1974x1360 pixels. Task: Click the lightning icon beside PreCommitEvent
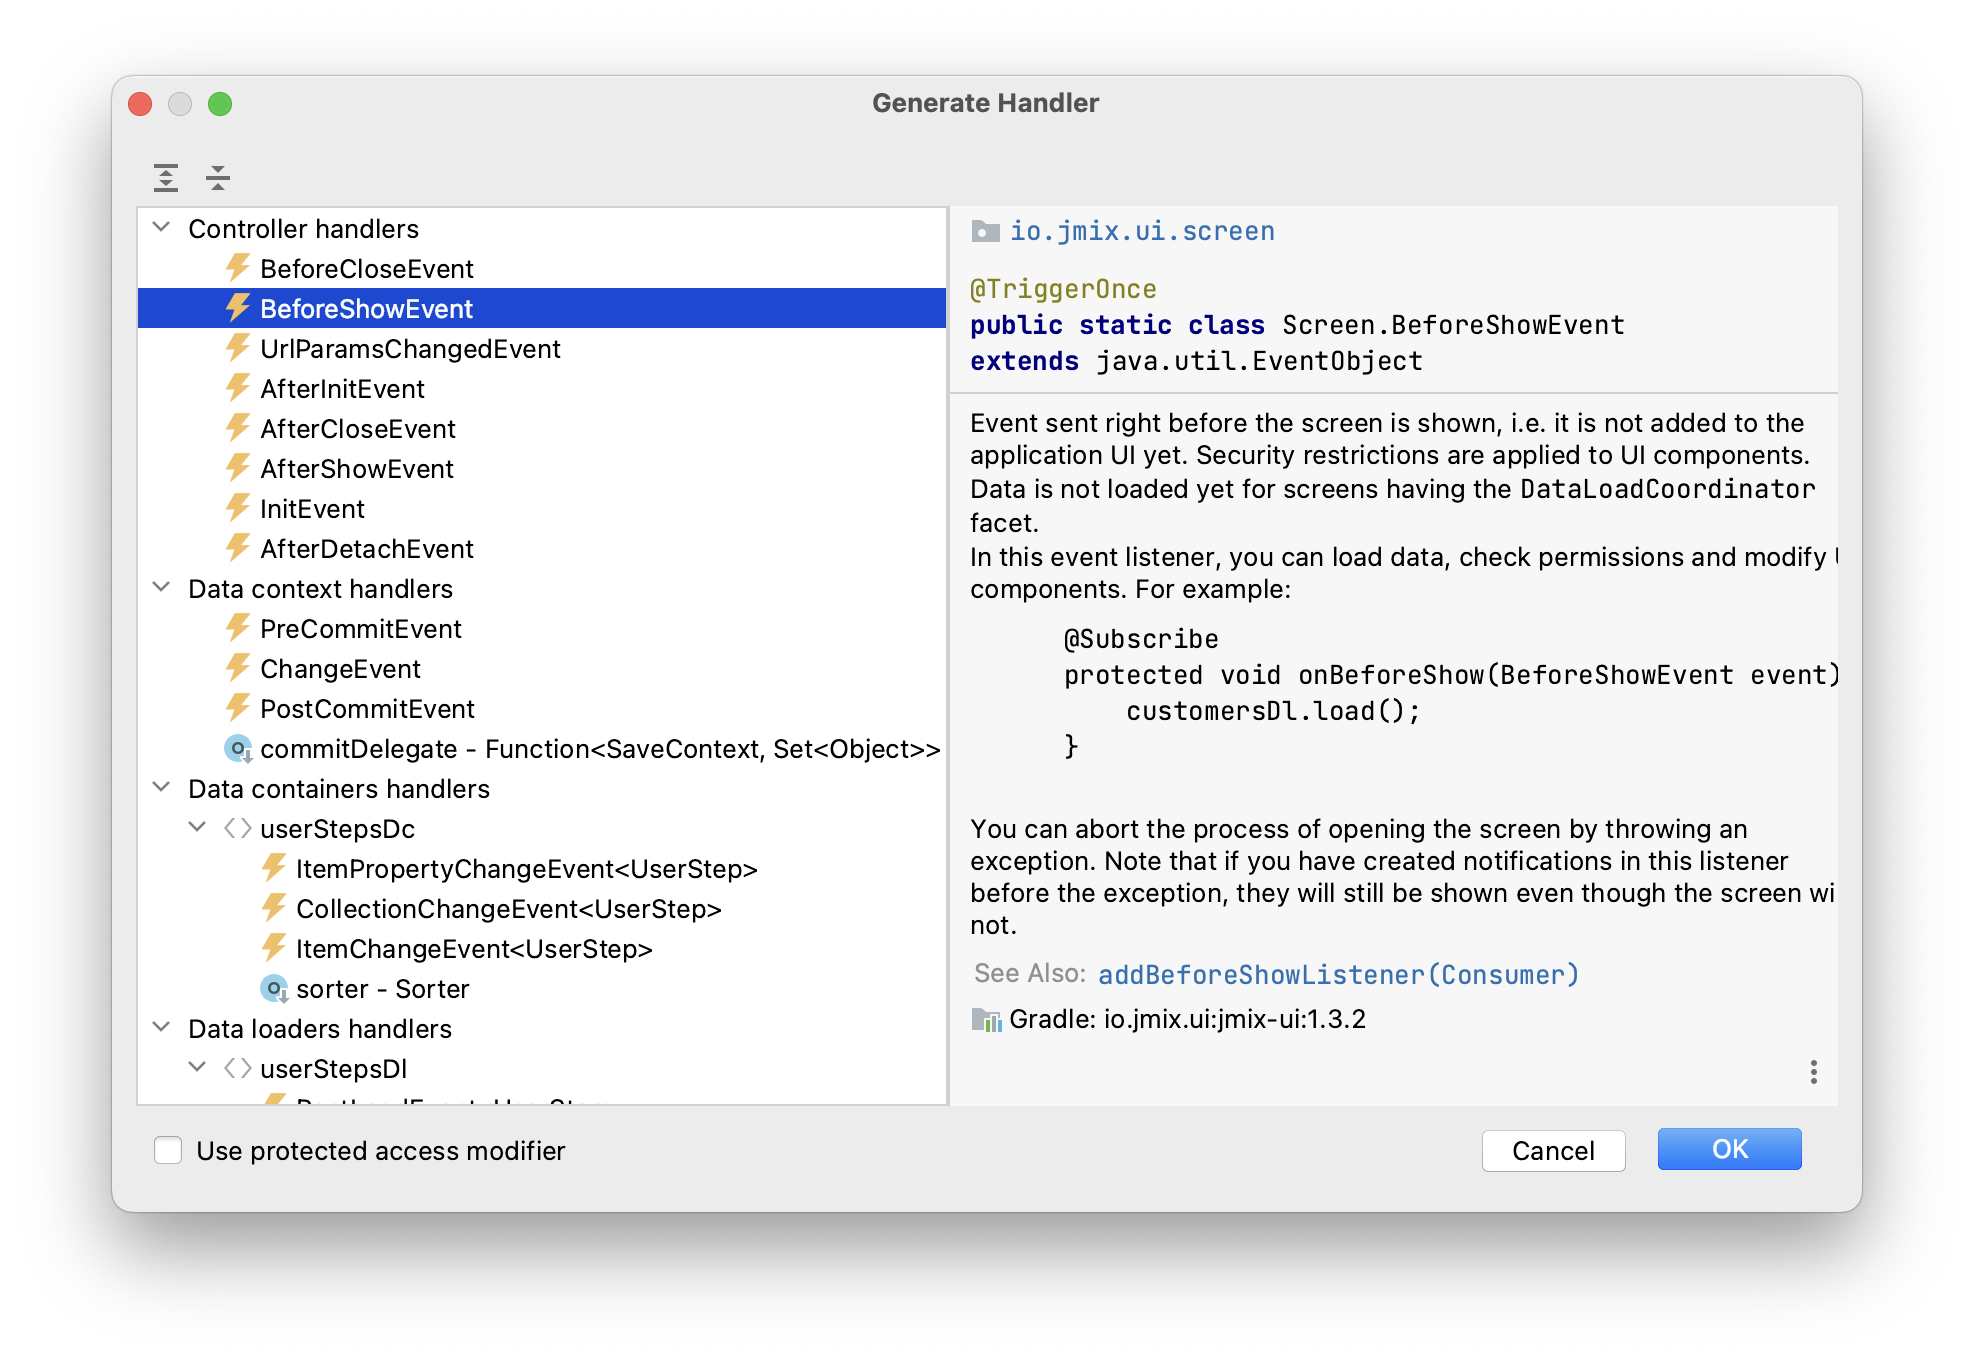tap(237, 628)
